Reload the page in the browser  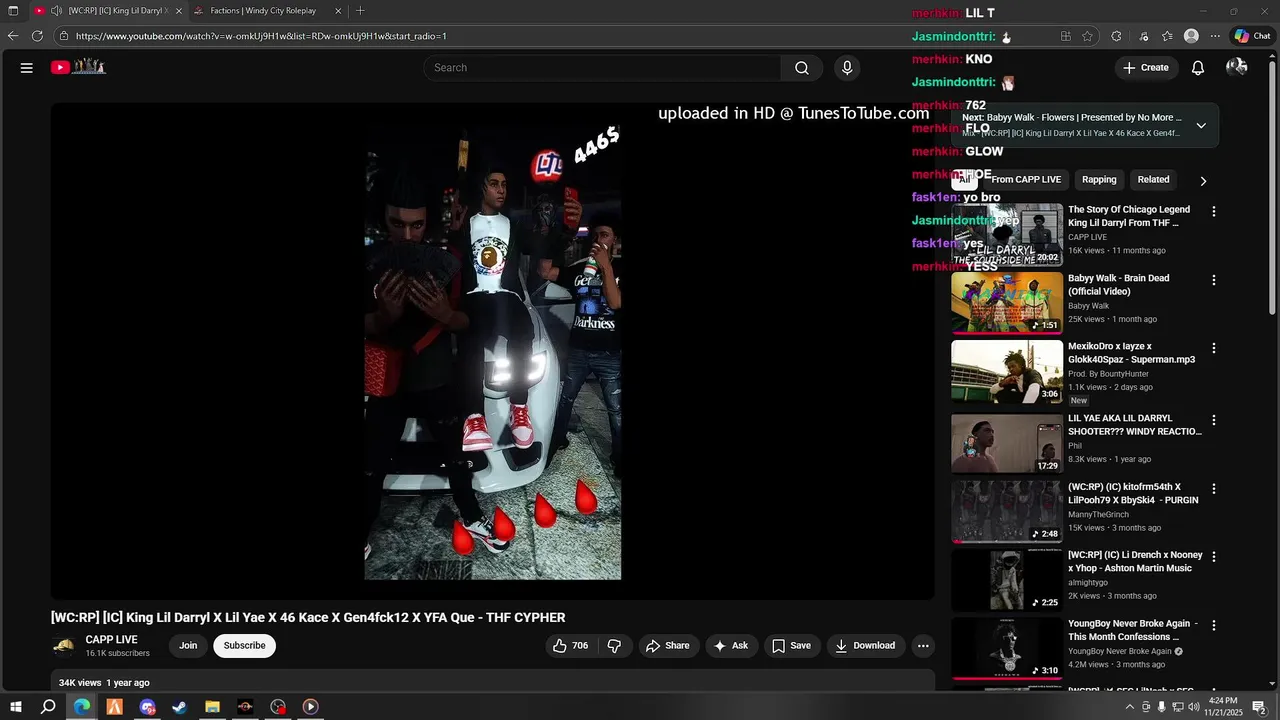37,36
